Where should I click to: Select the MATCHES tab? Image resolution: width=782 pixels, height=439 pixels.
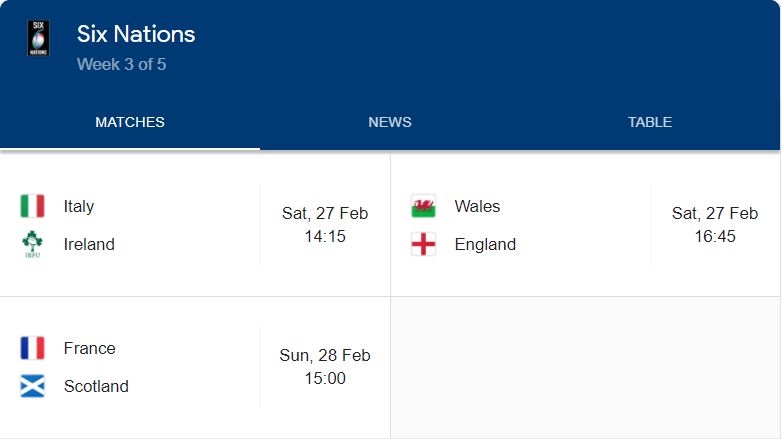130,122
